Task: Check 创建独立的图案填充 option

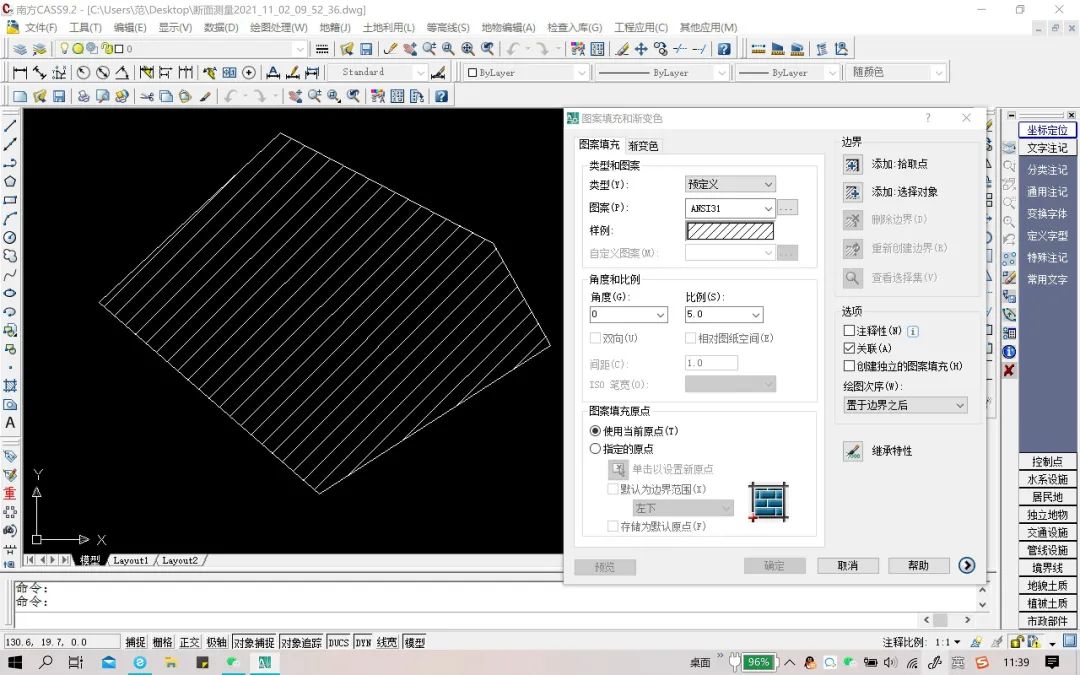Action: point(849,366)
